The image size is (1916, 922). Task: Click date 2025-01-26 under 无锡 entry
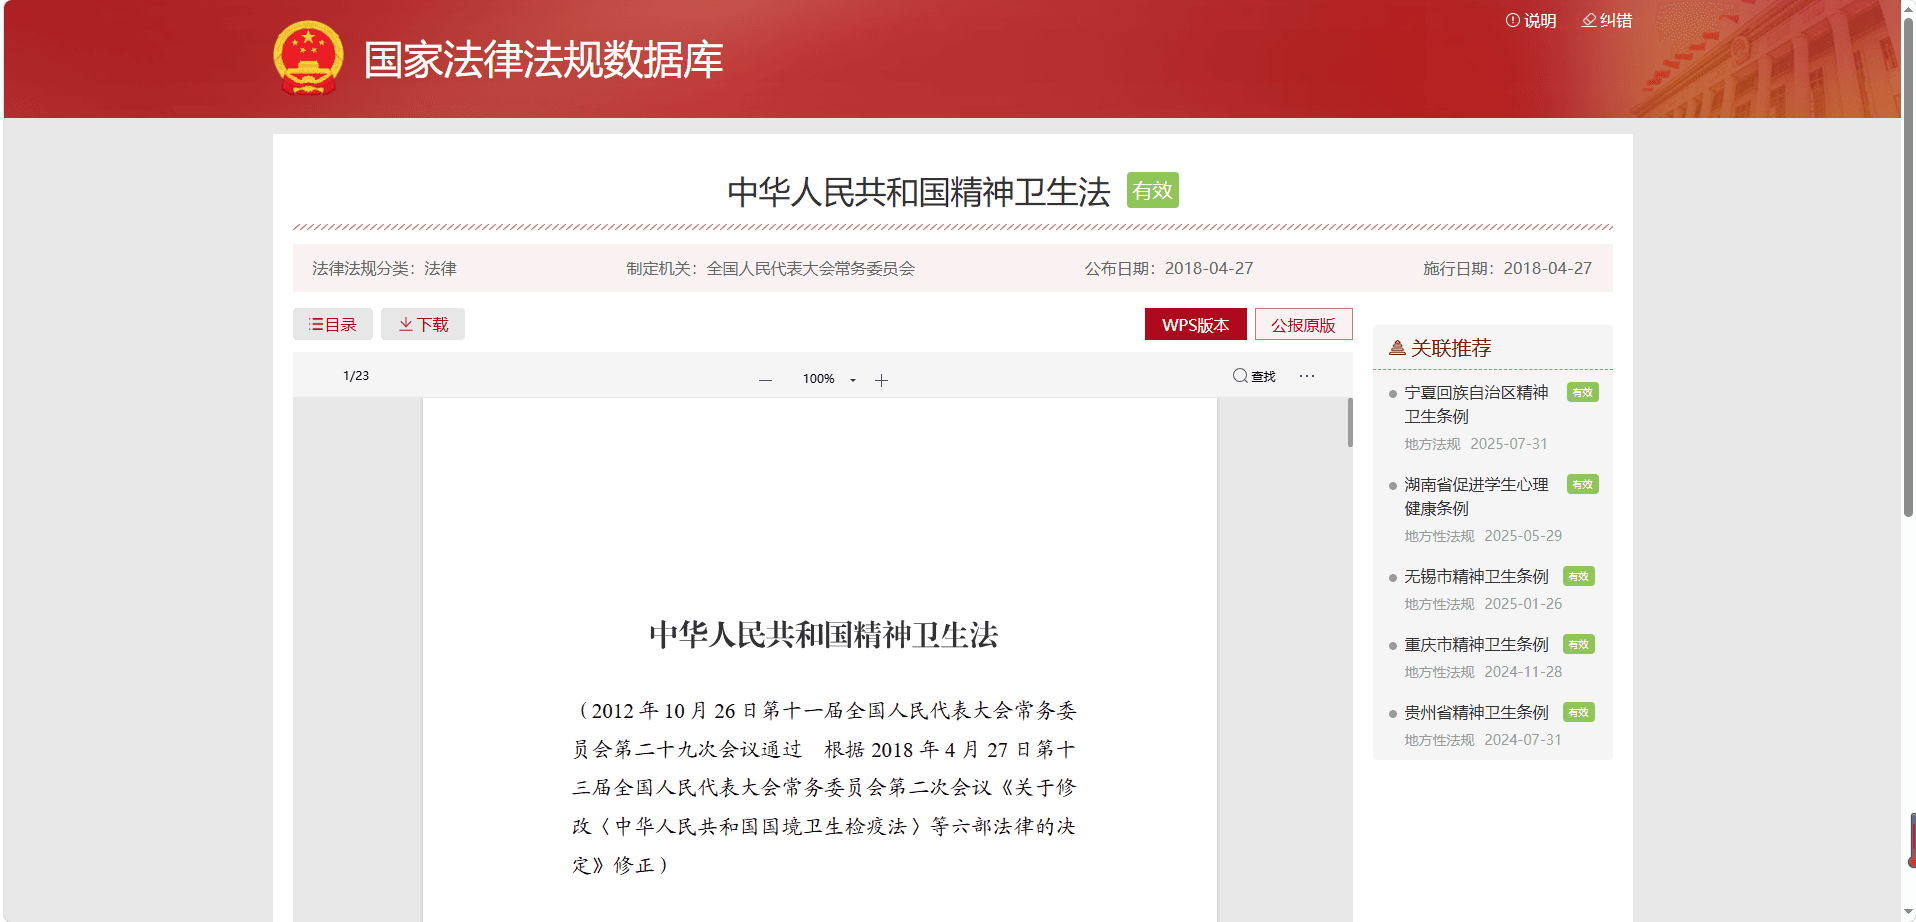[1523, 604]
